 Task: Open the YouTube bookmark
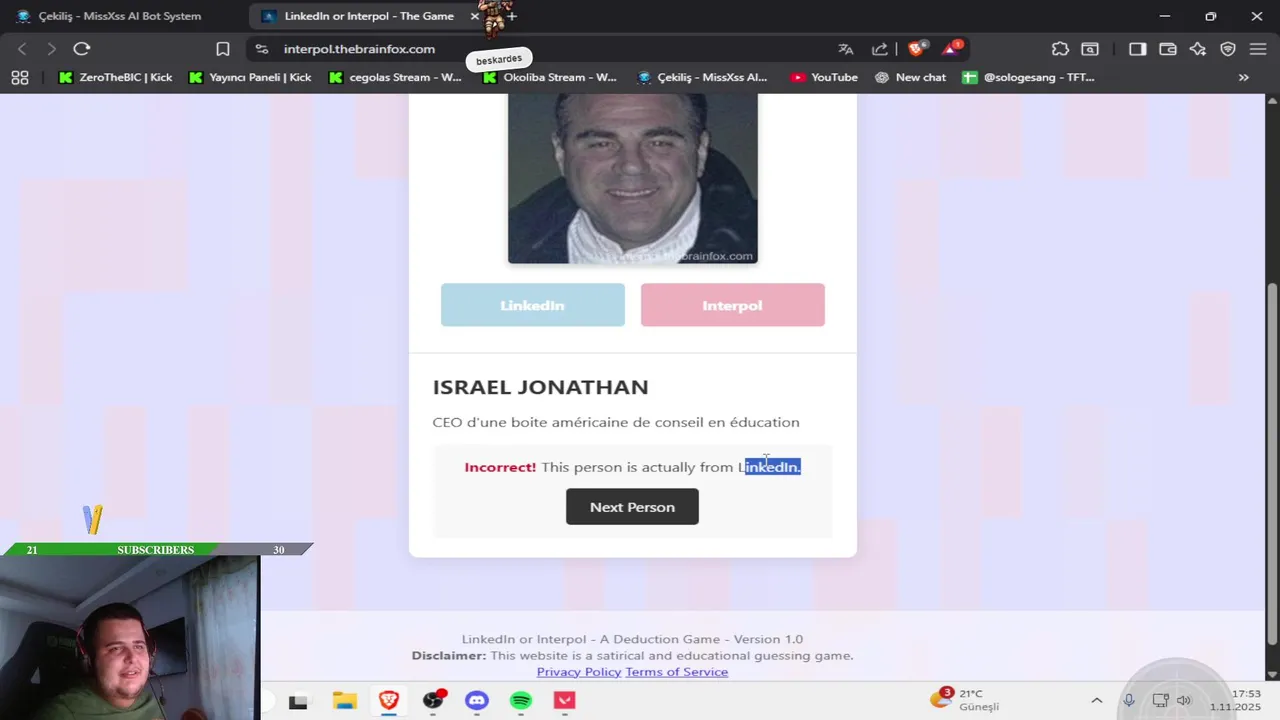click(x=824, y=77)
